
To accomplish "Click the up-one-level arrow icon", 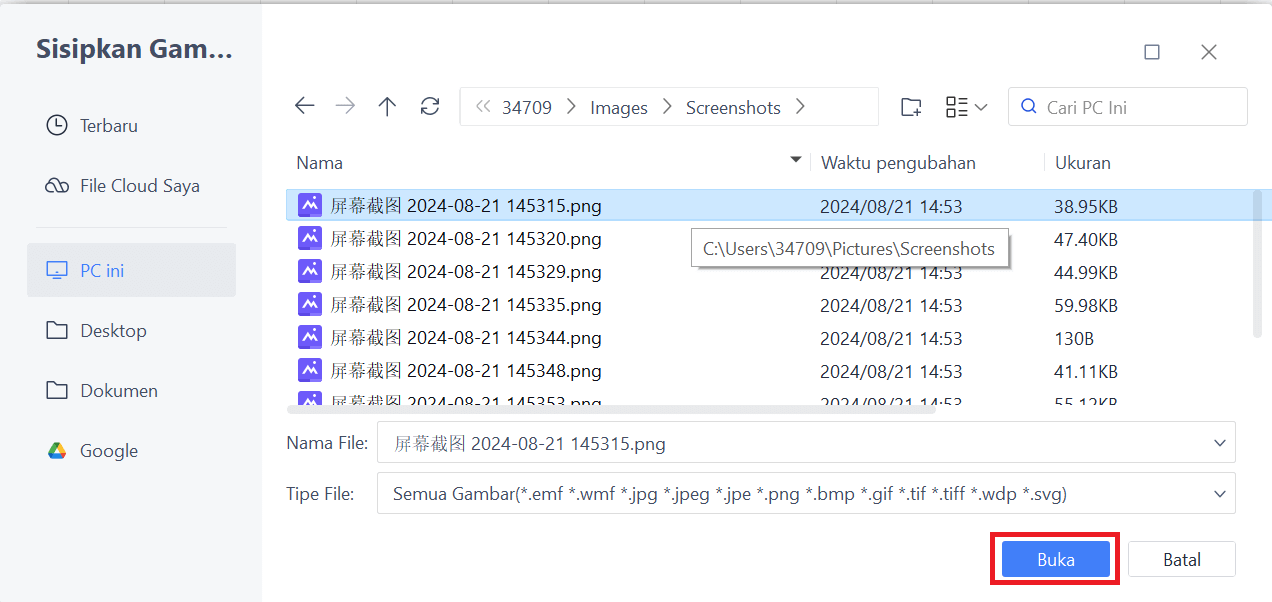I will (x=387, y=106).
